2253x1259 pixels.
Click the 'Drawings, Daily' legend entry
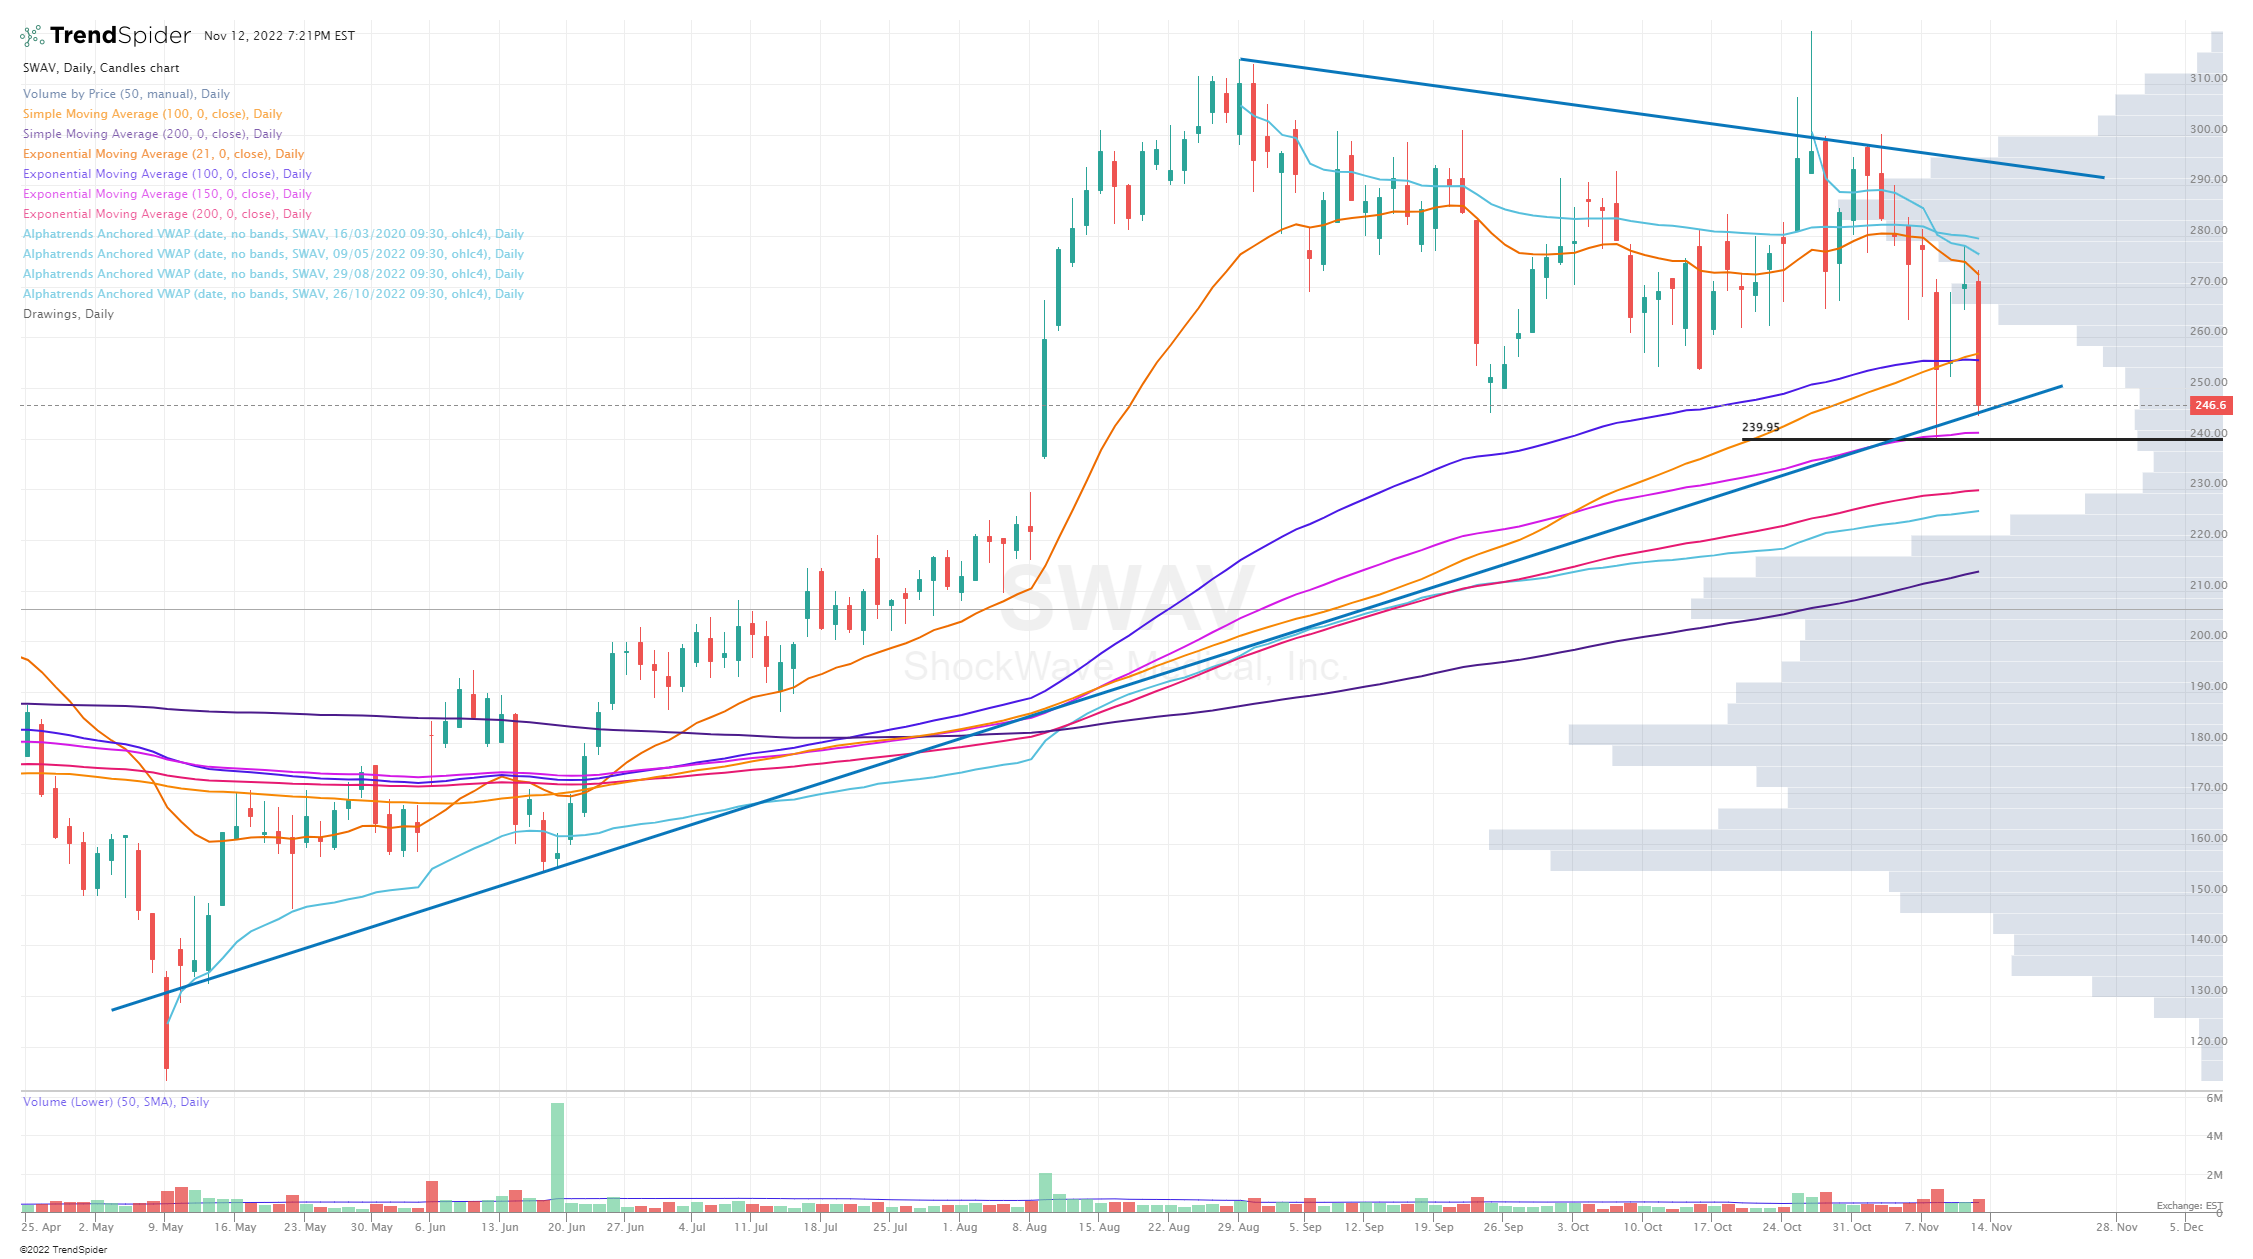(68, 314)
